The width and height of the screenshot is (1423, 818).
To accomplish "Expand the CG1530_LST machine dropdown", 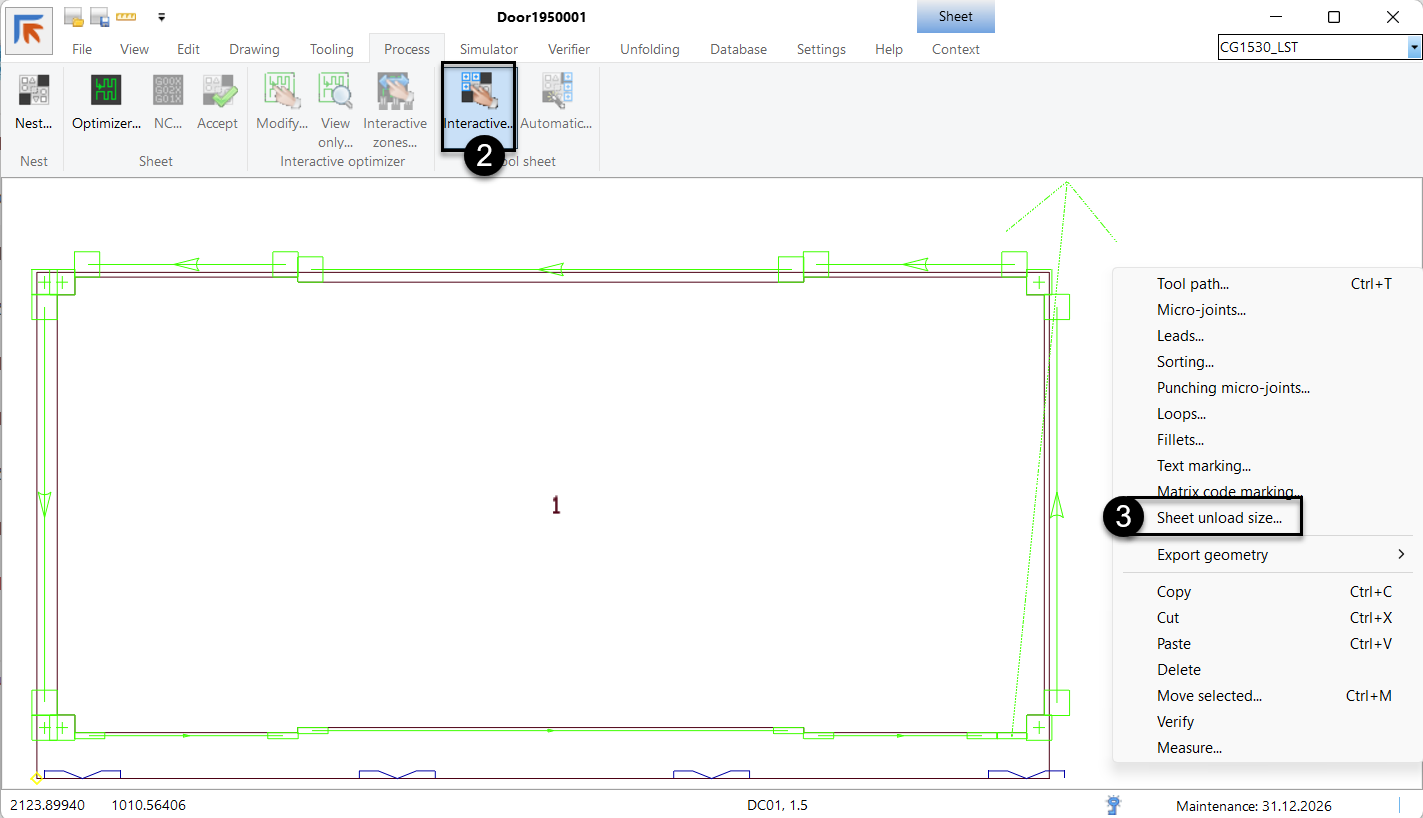I will point(1414,47).
